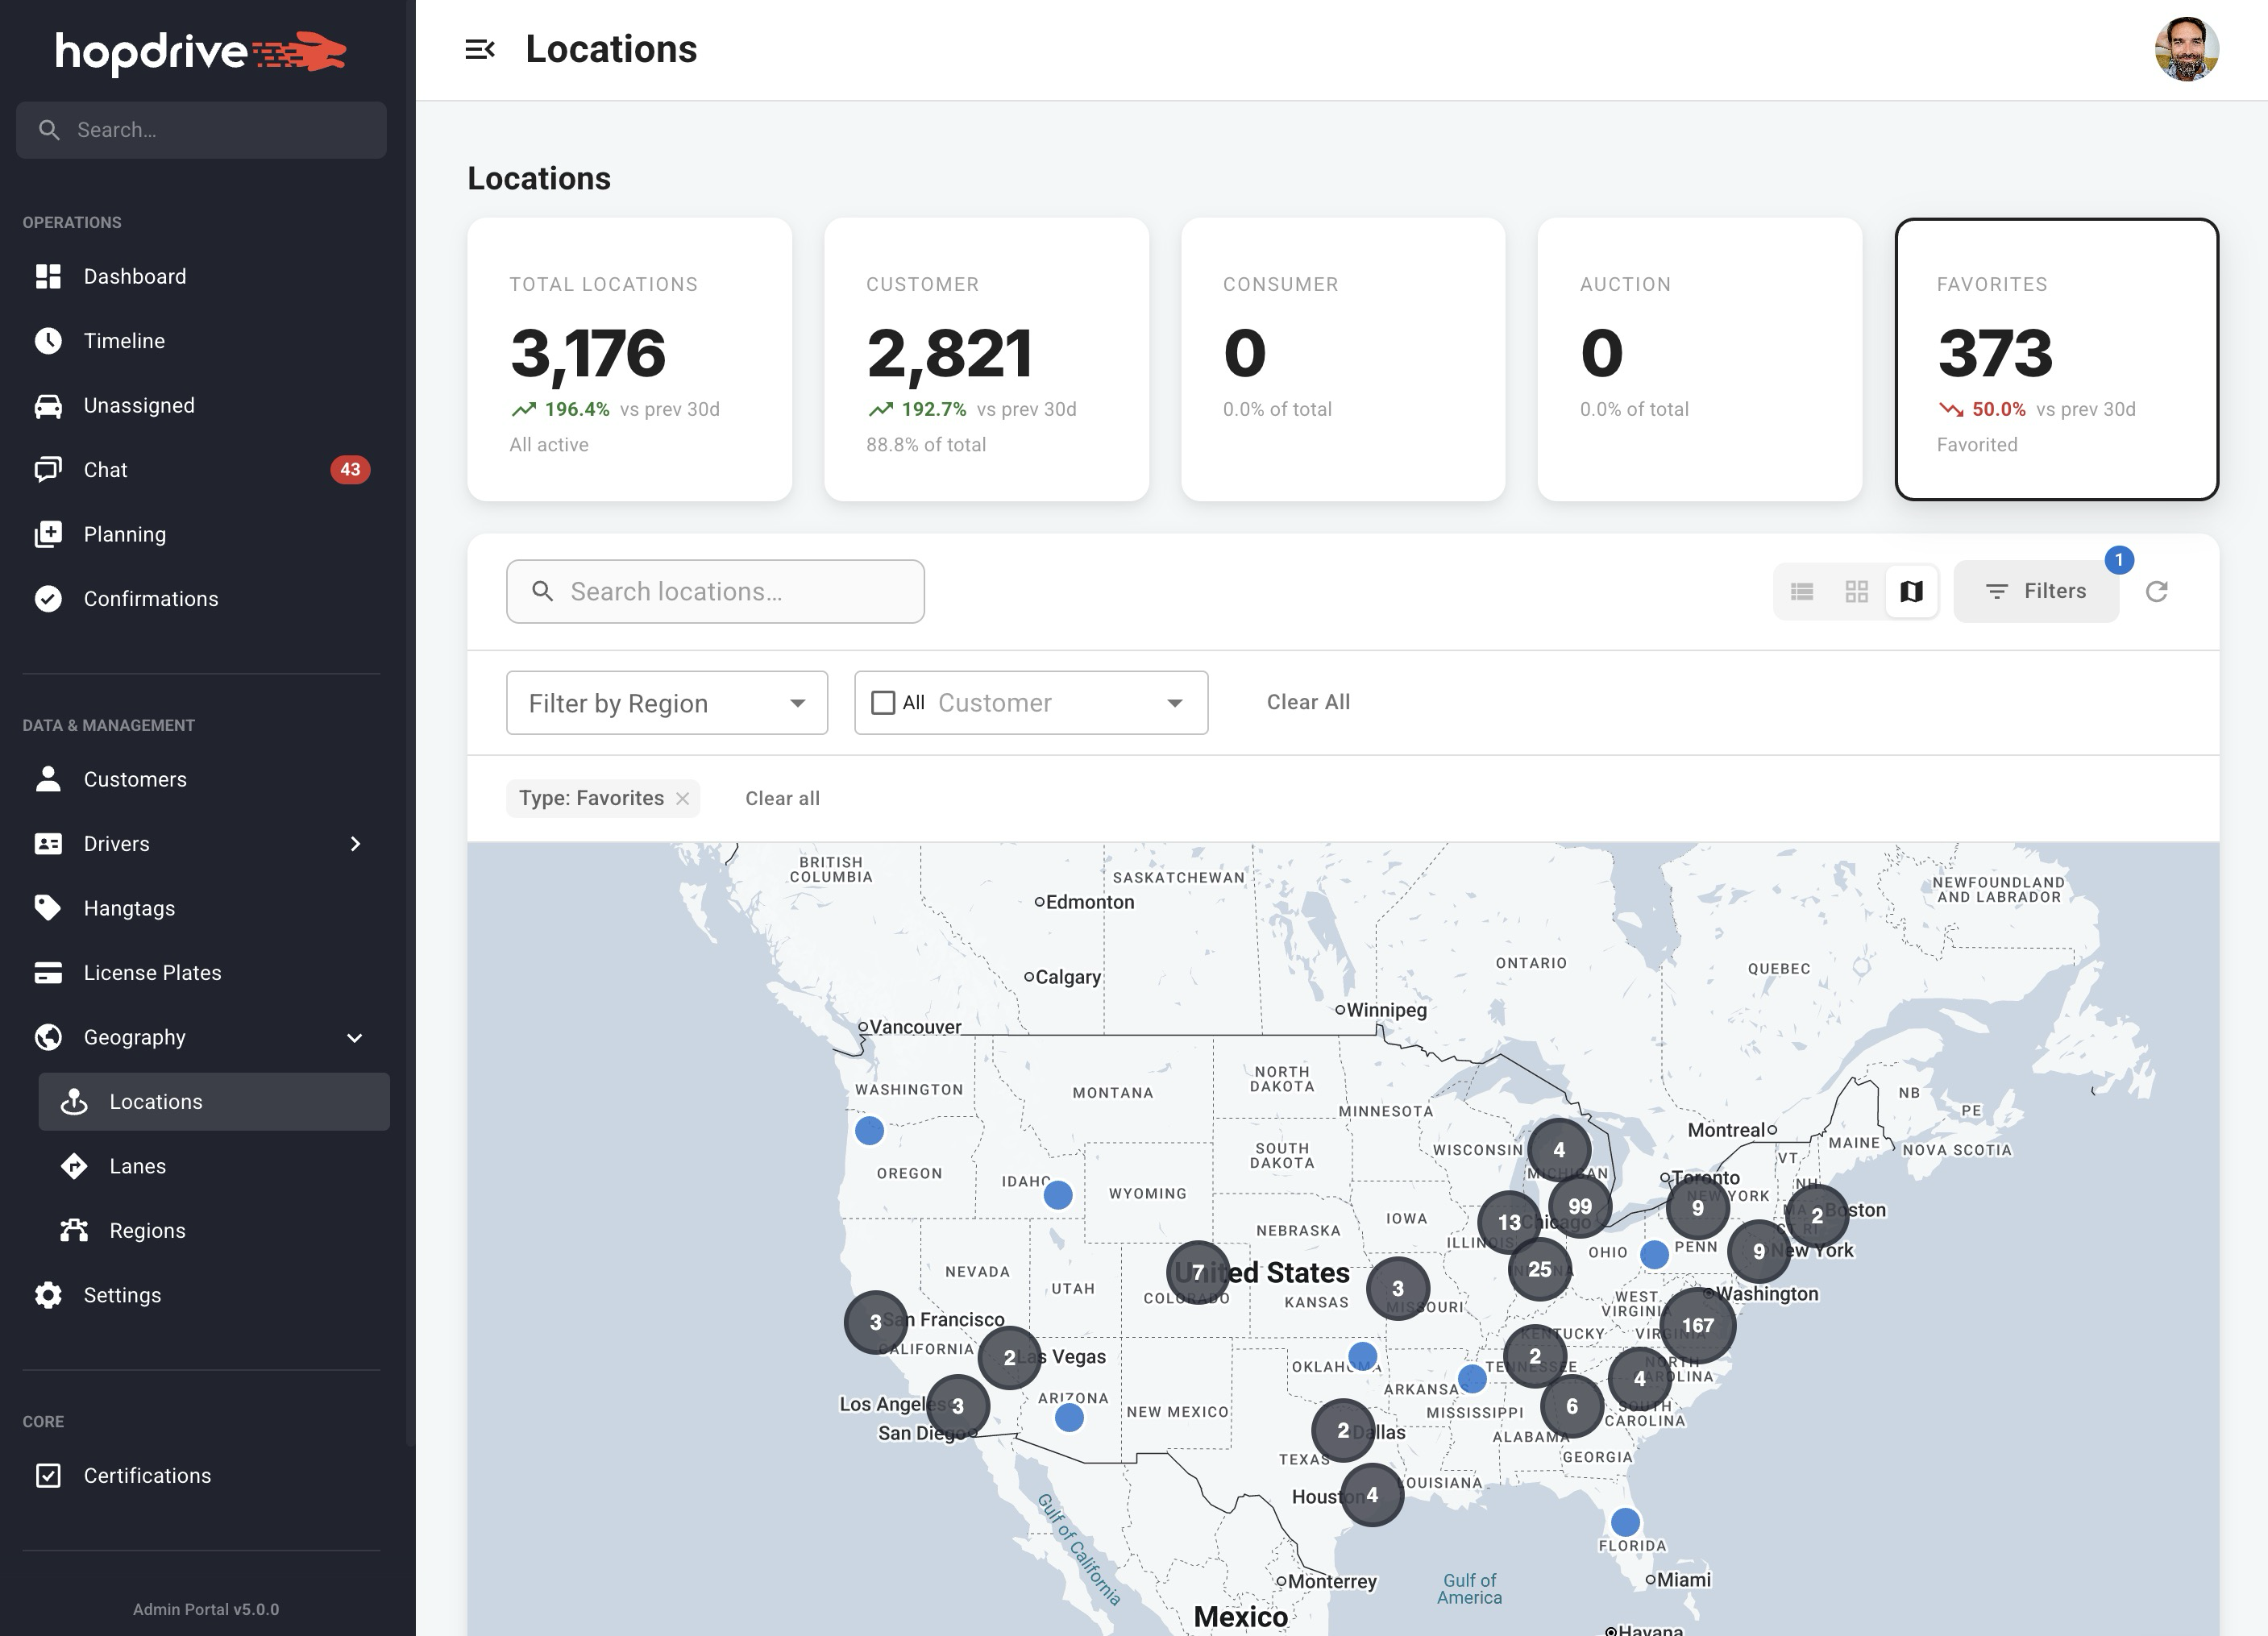
Task: Click the Clear All link
Action: (1307, 702)
